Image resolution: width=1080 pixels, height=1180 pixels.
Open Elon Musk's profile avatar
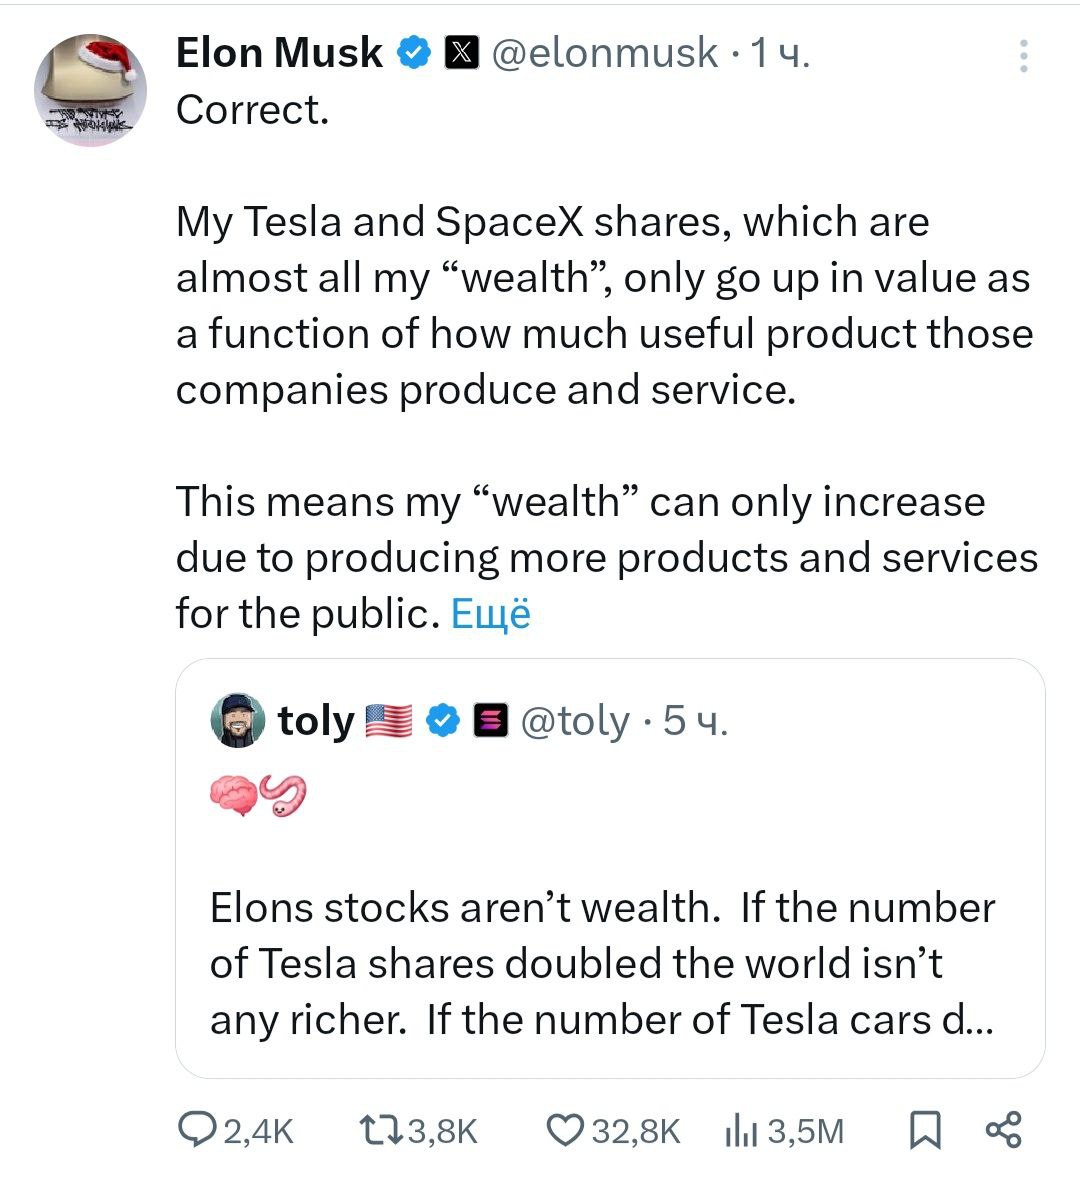(91, 90)
